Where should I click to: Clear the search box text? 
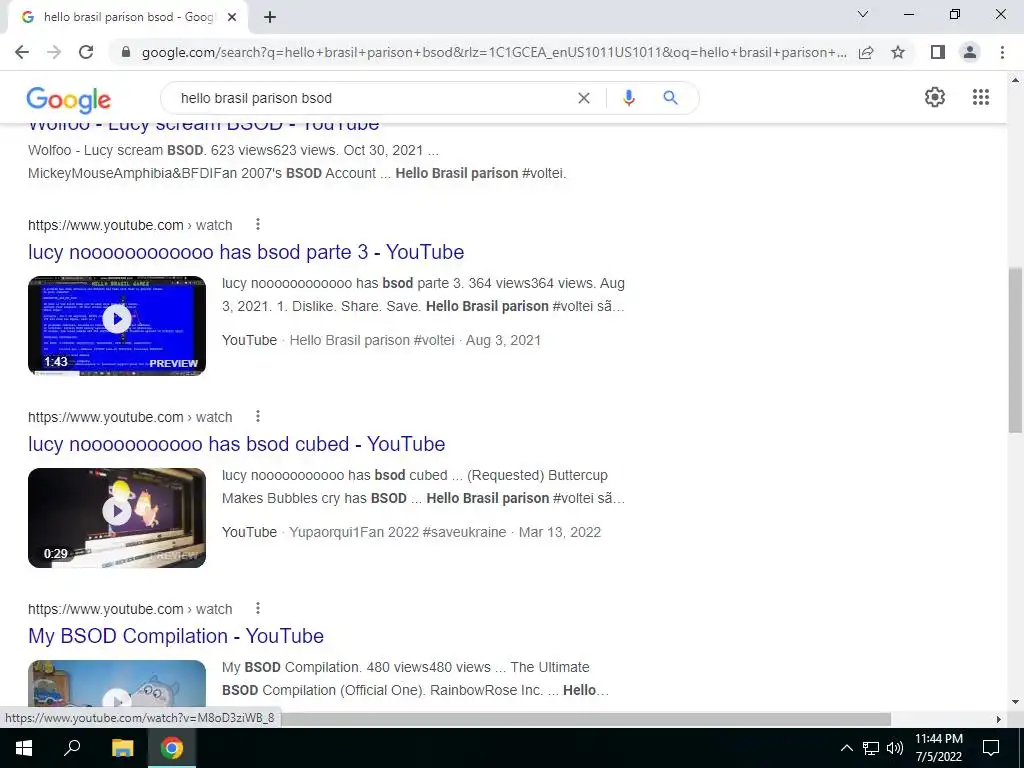coord(584,98)
